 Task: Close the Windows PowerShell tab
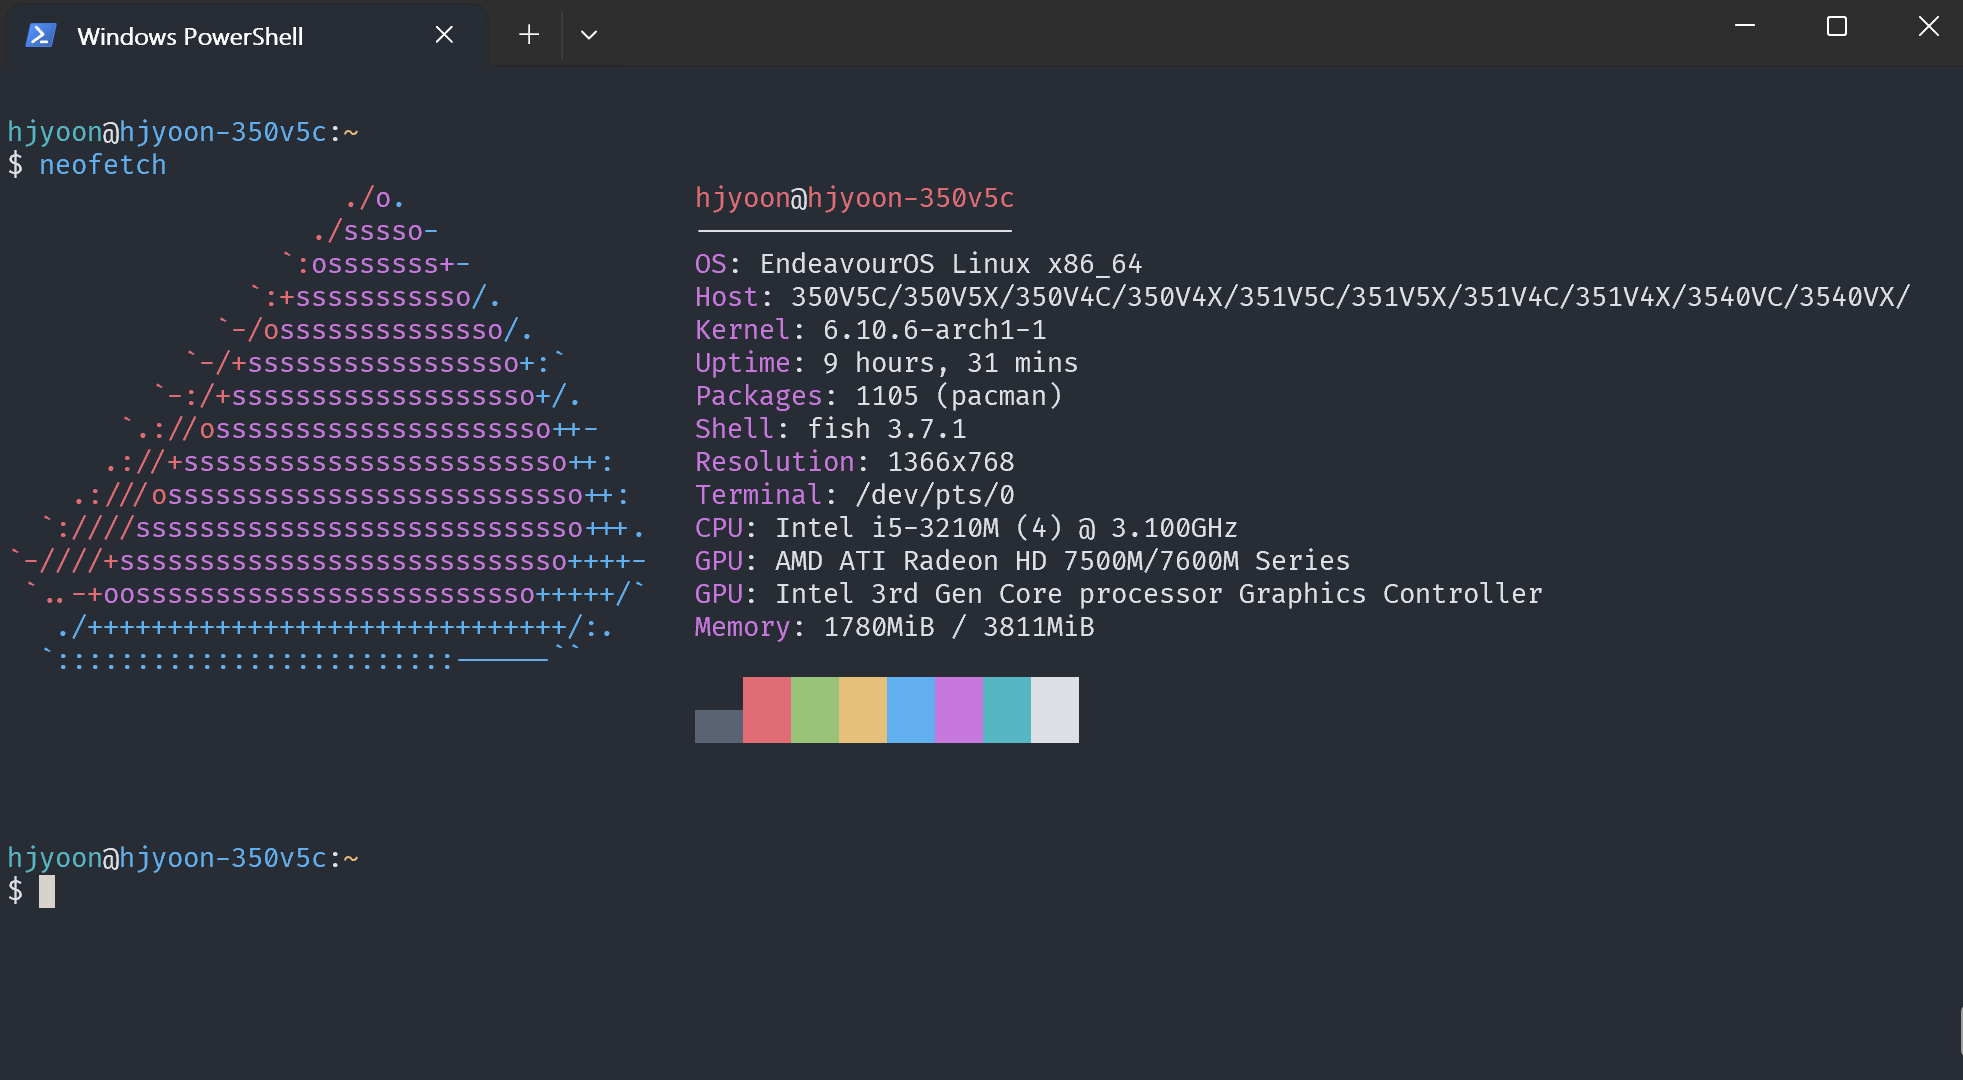(x=444, y=35)
